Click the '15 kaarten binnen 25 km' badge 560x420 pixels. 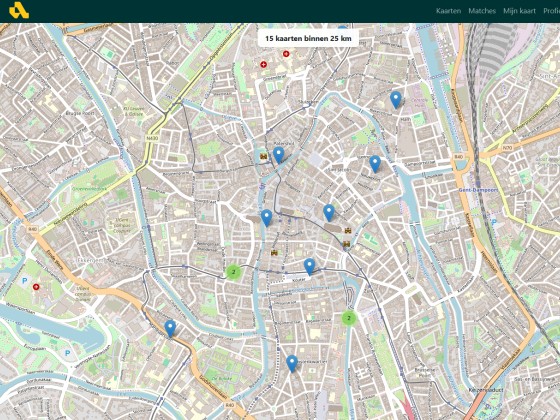coord(308,38)
